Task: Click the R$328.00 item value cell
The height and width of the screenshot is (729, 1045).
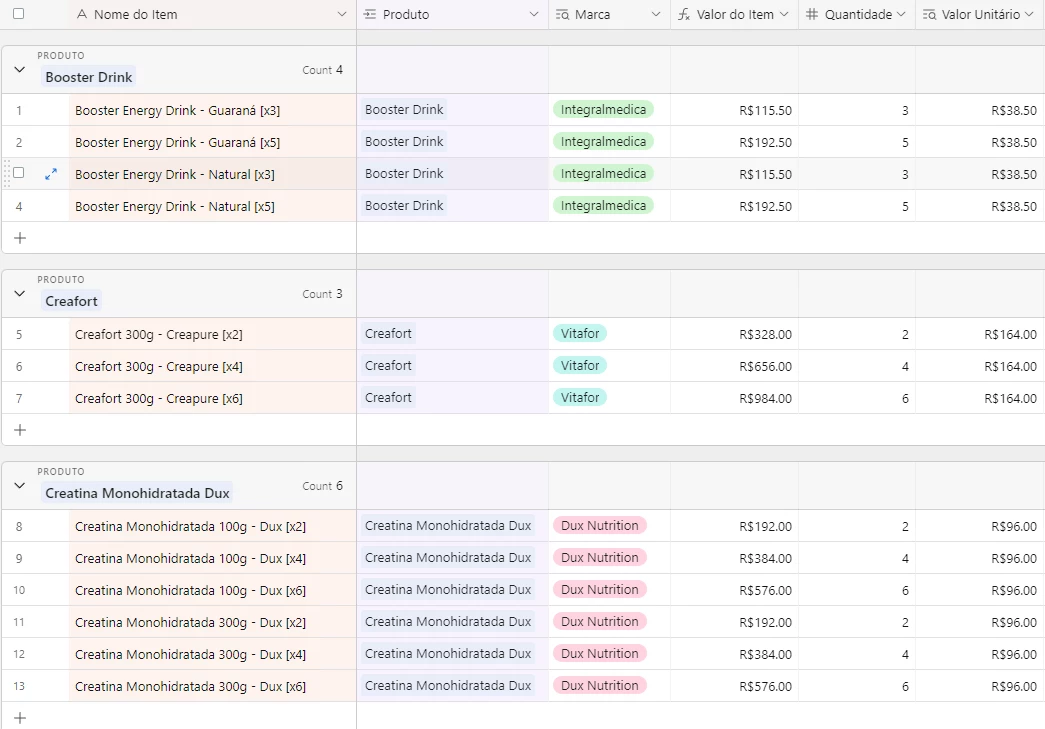Action: click(x=734, y=334)
